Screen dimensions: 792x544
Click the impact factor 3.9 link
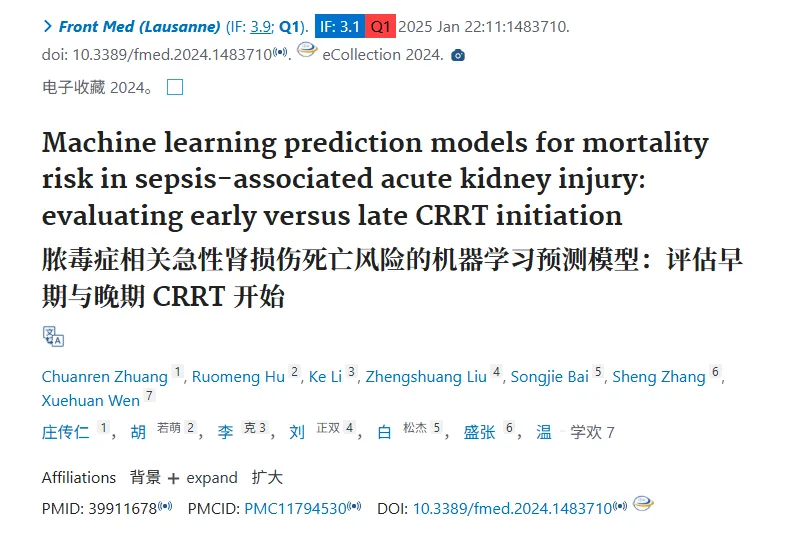(x=261, y=27)
